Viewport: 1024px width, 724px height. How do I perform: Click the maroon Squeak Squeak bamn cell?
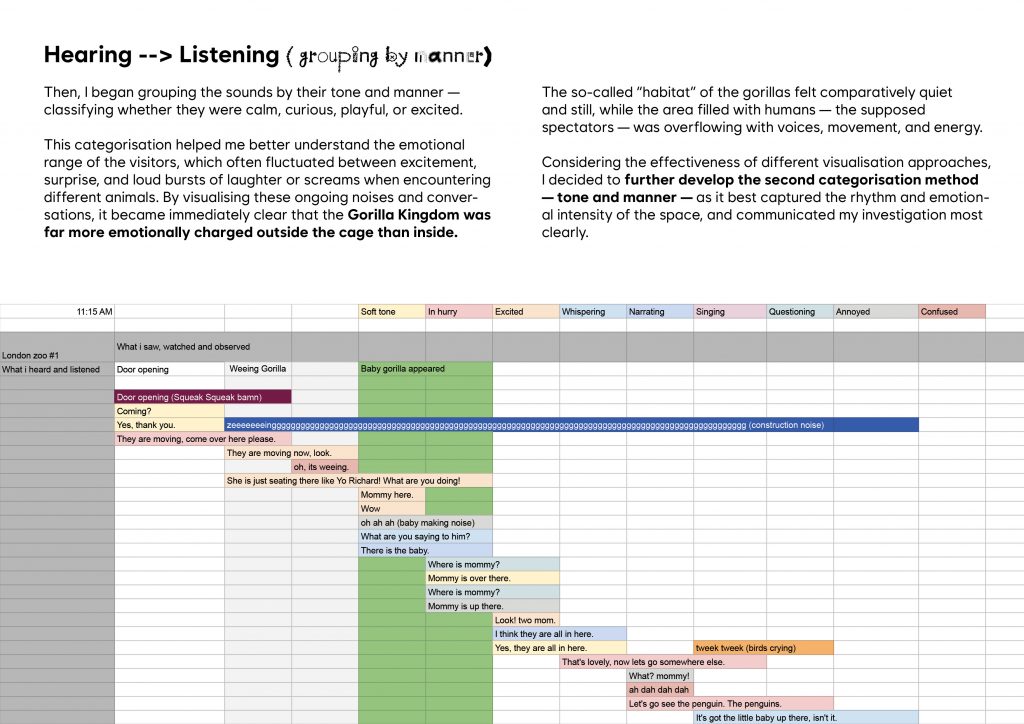[203, 397]
